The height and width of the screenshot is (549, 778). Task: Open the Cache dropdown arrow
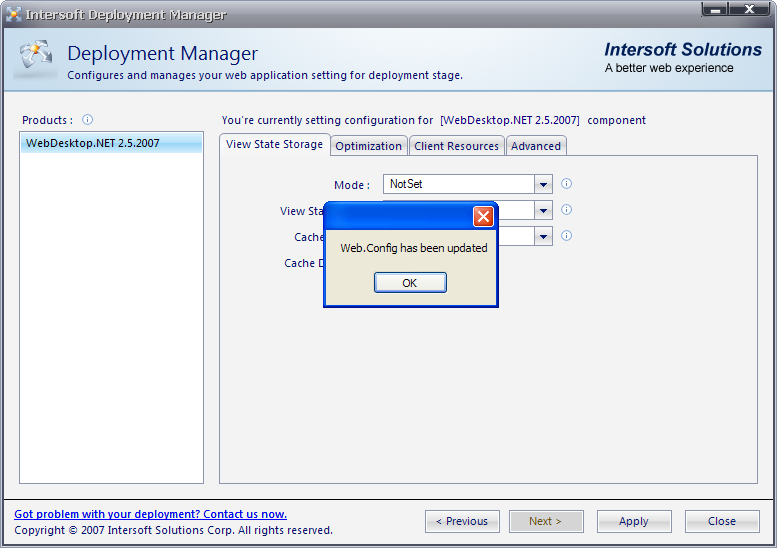(543, 237)
